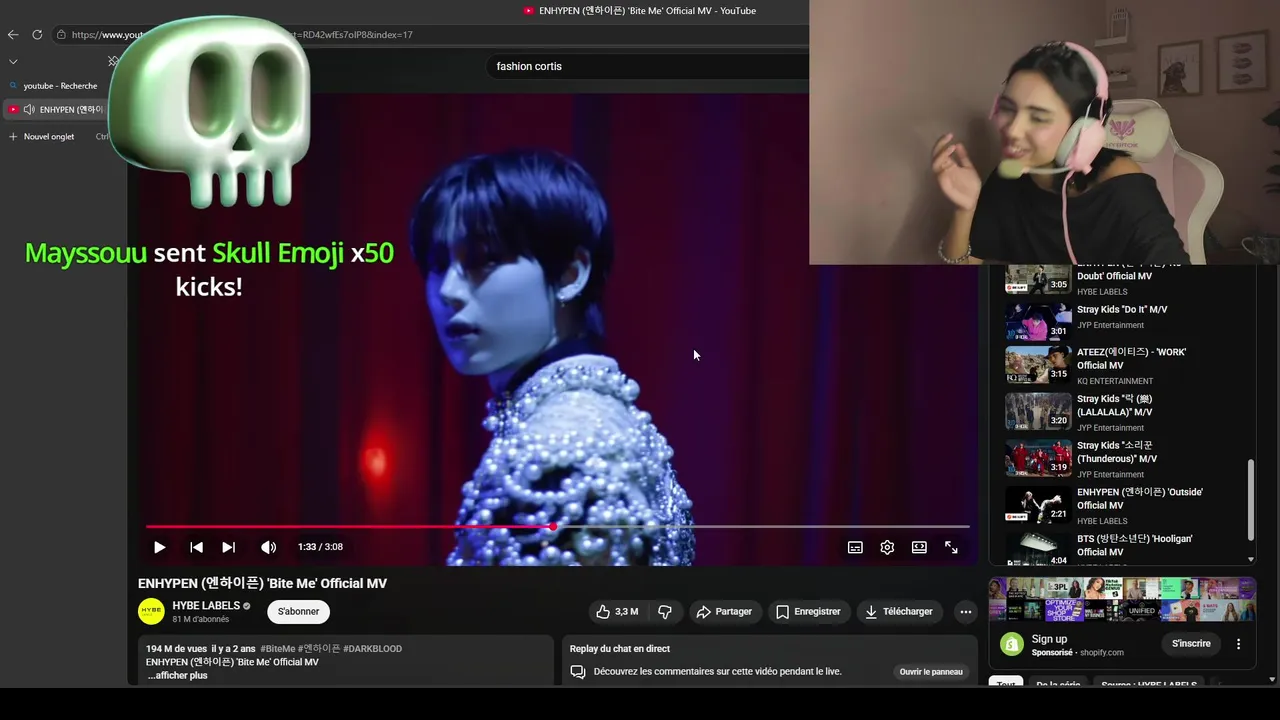This screenshot has width=1280, height=720.
Task: Click chat replay icon beside Découvrez text
Action: click(x=578, y=672)
